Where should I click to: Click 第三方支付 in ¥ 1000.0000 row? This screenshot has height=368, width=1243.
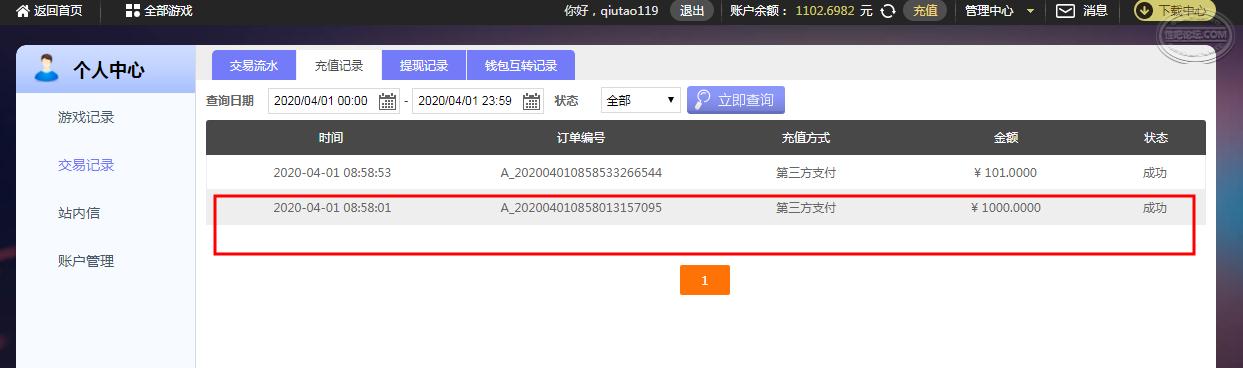coord(806,208)
